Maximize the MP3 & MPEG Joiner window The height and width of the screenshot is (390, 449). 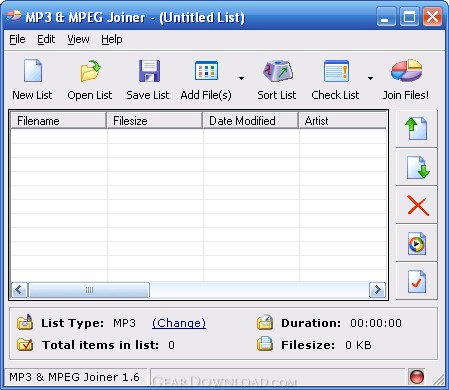click(x=409, y=16)
